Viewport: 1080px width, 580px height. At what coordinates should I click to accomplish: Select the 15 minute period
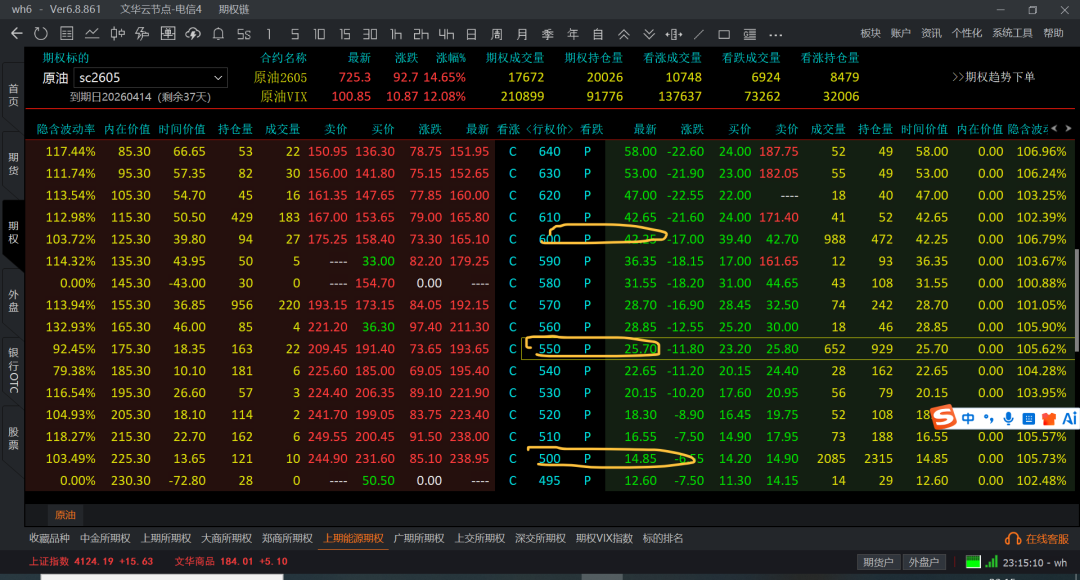[344, 34]
